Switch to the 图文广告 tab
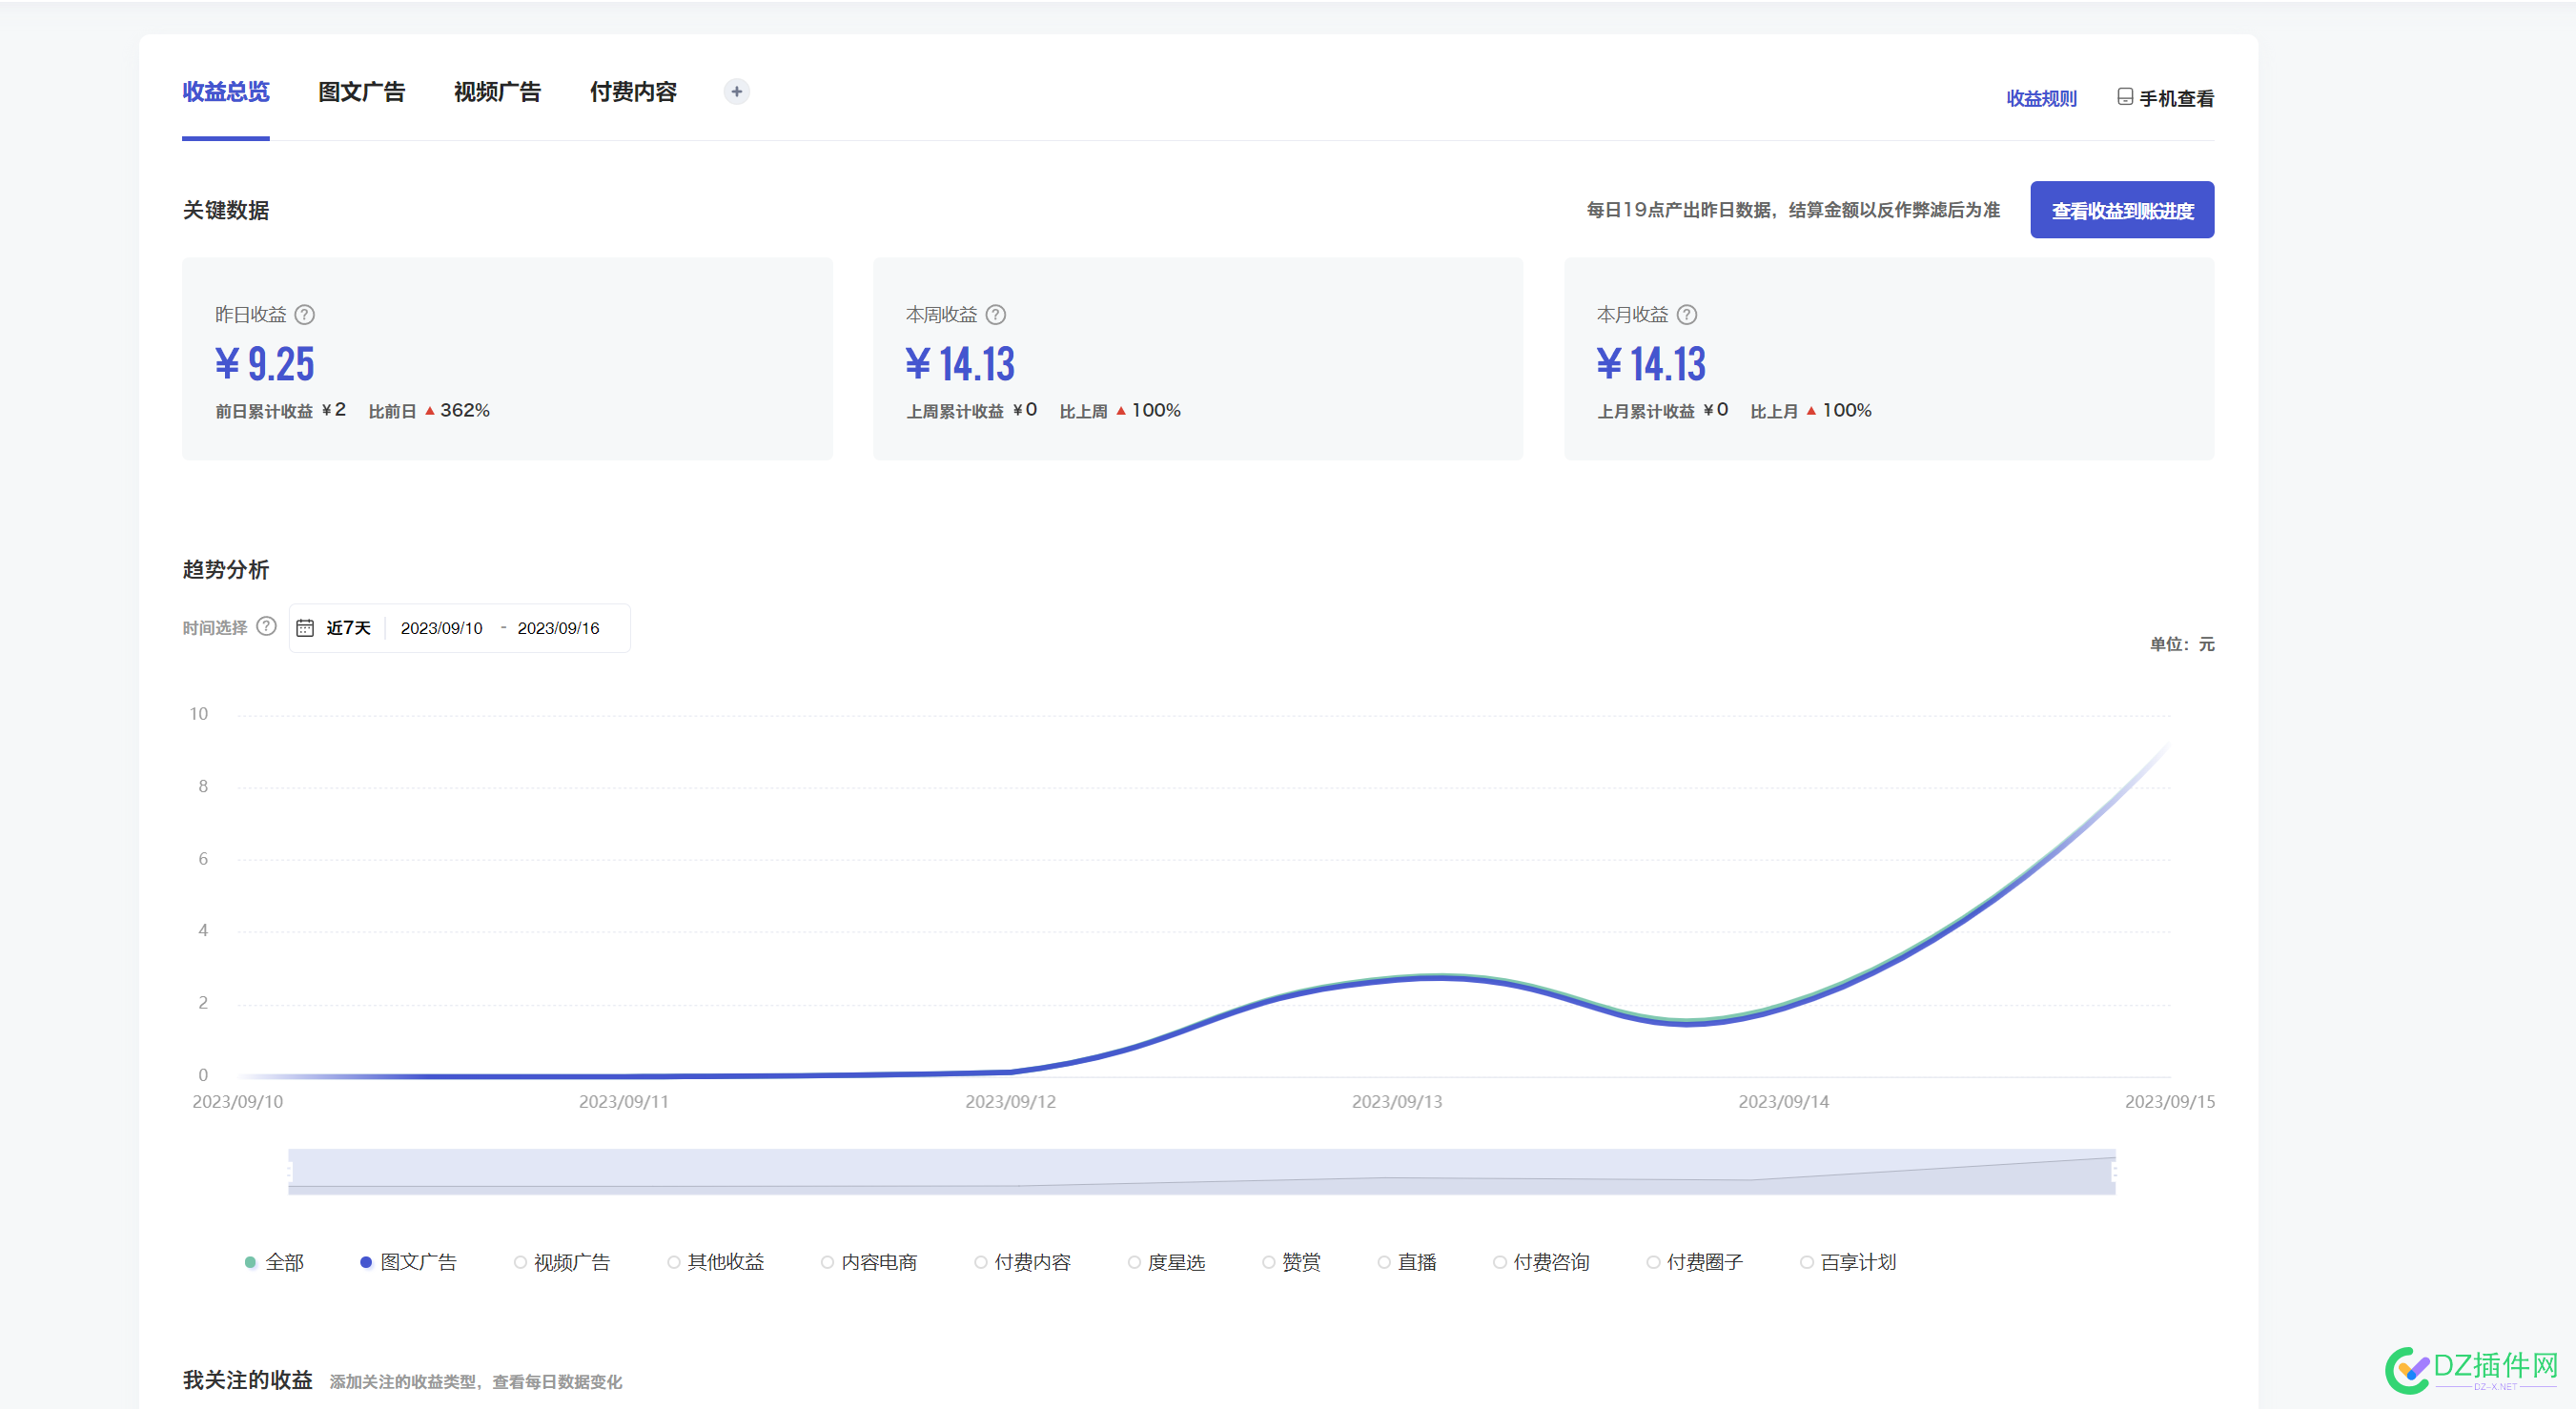 pos(361,92)
